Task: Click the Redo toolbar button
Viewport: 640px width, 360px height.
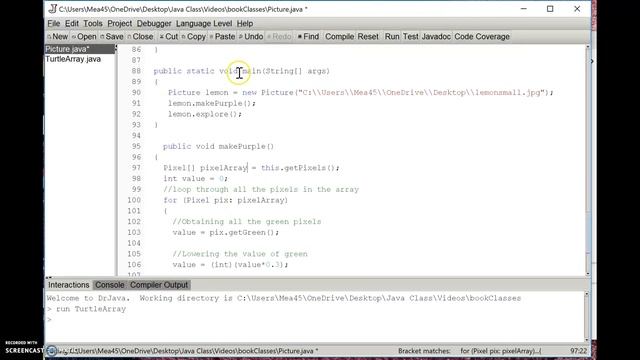Action: [x=279, y=37]
